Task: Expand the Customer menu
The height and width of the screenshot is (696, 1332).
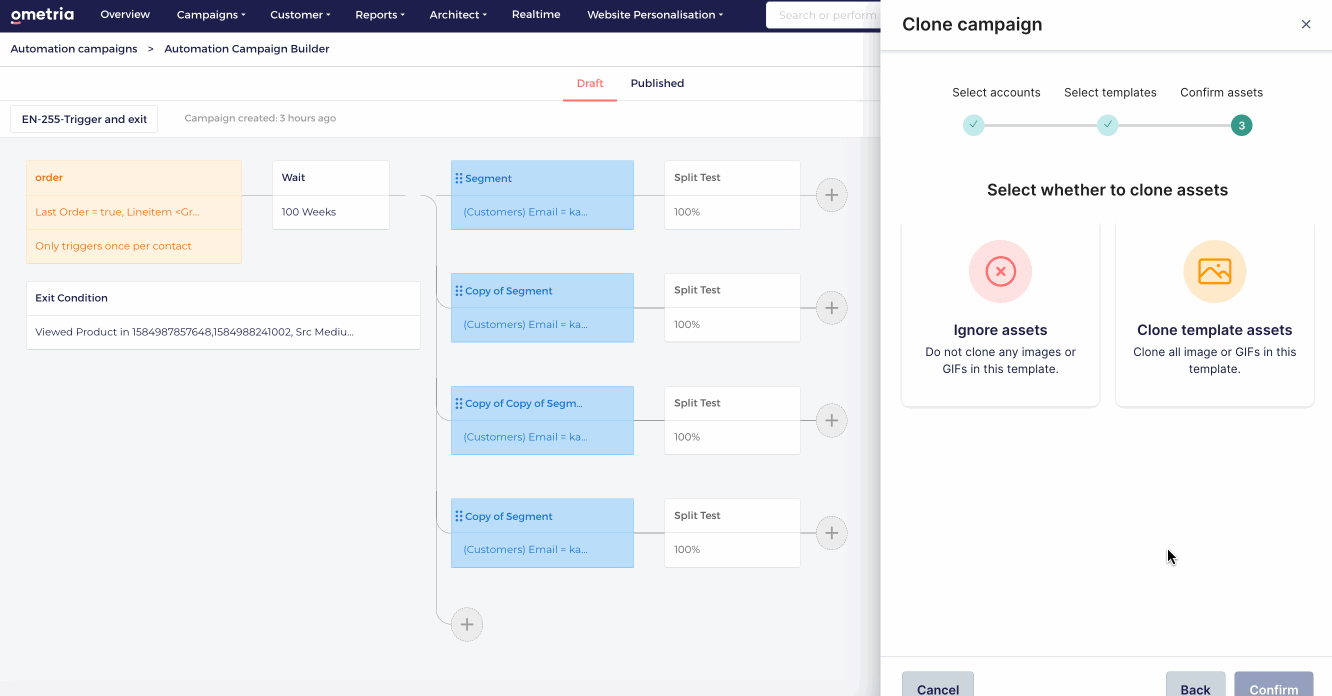Action: 300,15
